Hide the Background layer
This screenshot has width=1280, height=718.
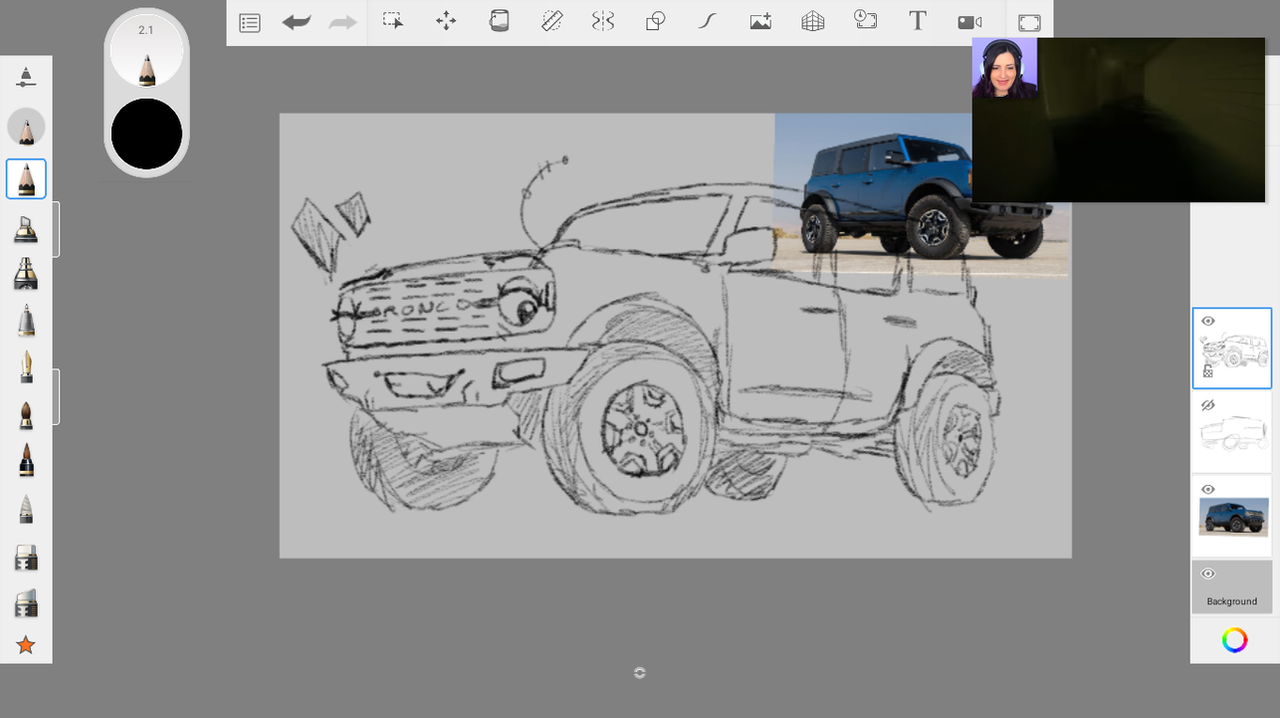click(1208, 574)
